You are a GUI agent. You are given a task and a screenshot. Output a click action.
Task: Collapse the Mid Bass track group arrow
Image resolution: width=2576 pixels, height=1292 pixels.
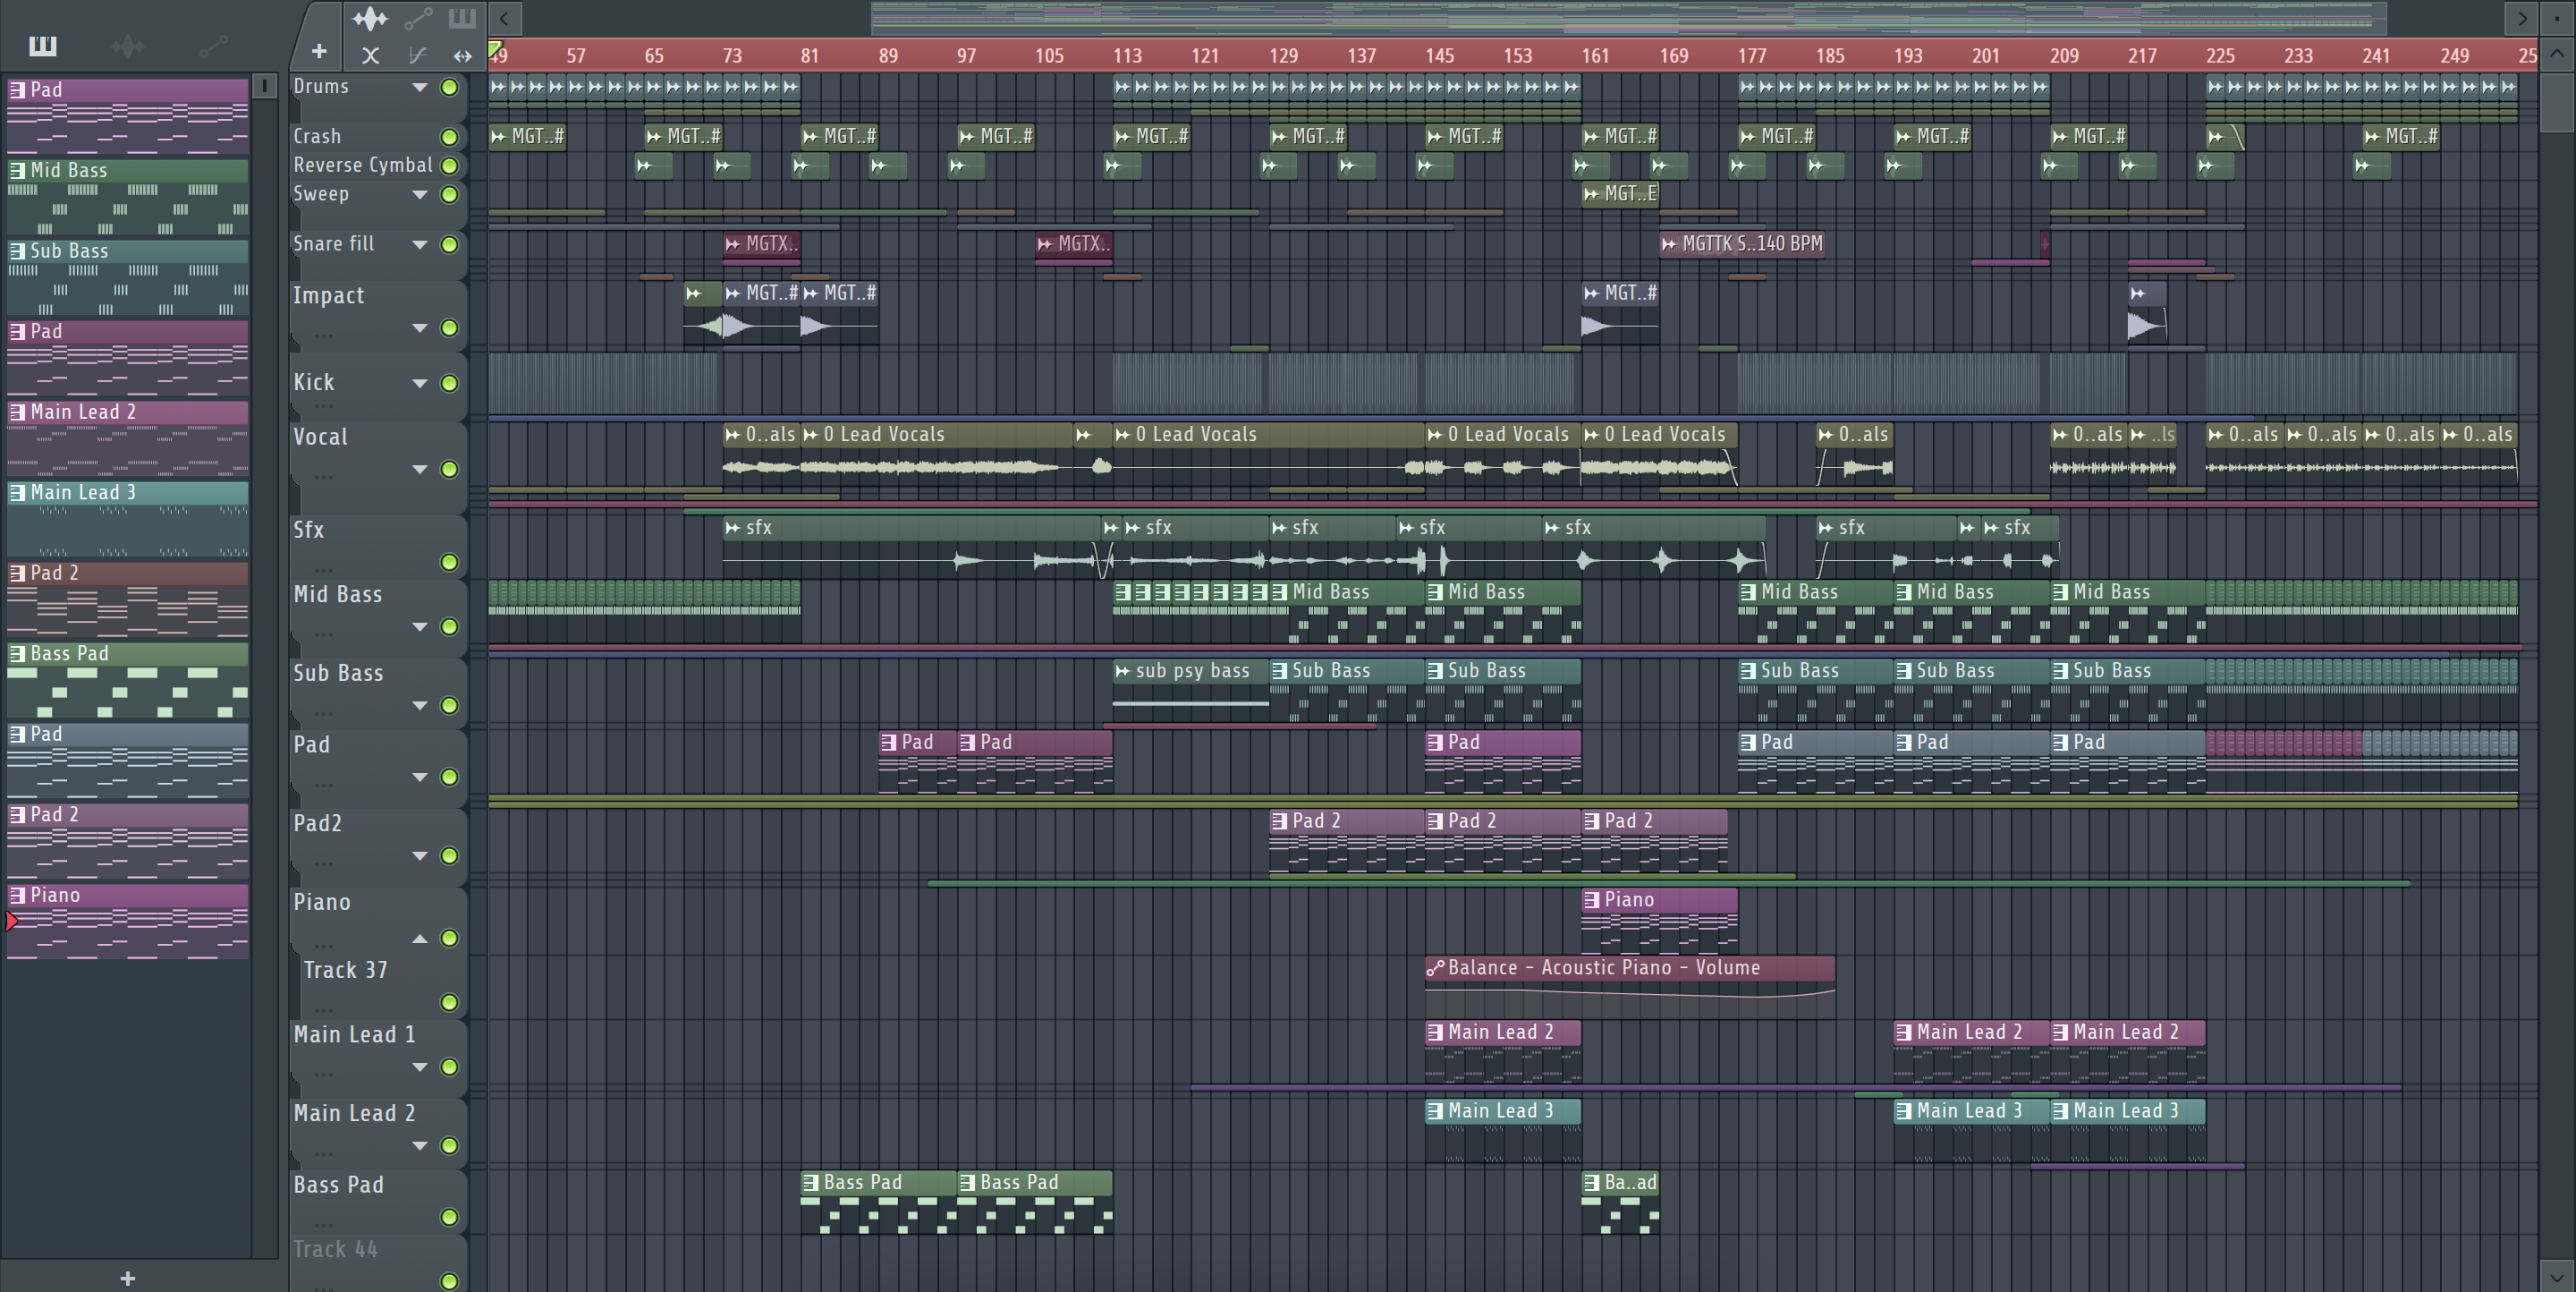point(420,627)
